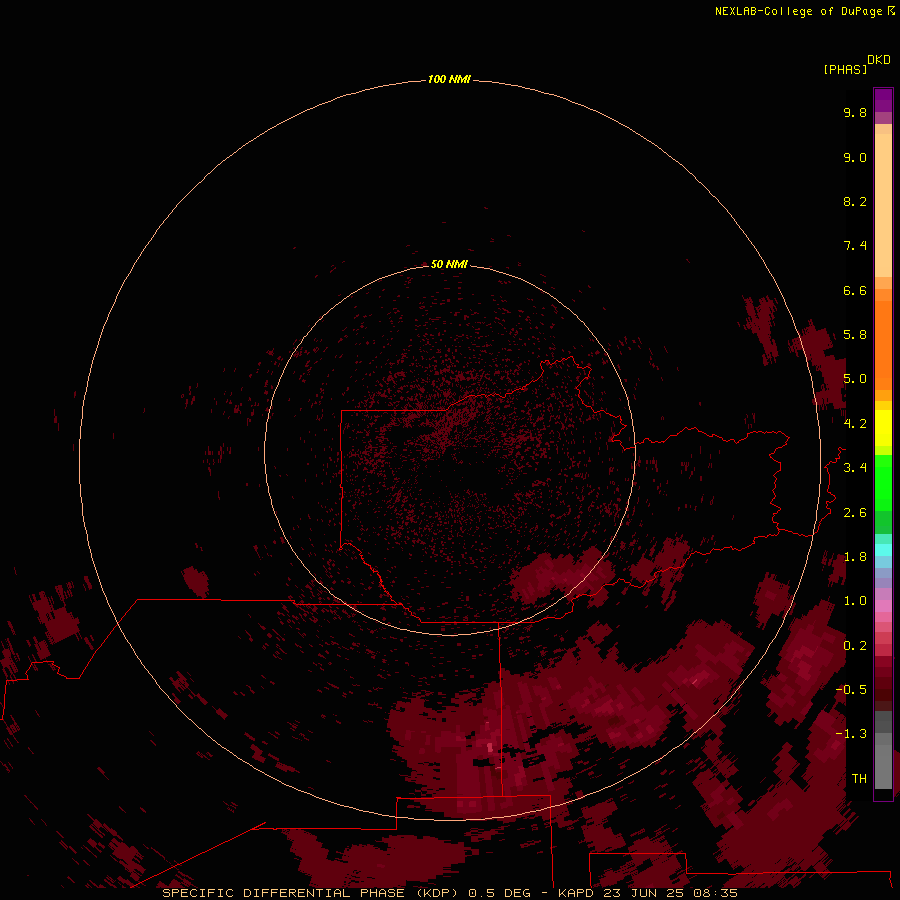Click the 1.0 scale value
Viewport: 900px width, 900px height.
[x=855, y=601]
